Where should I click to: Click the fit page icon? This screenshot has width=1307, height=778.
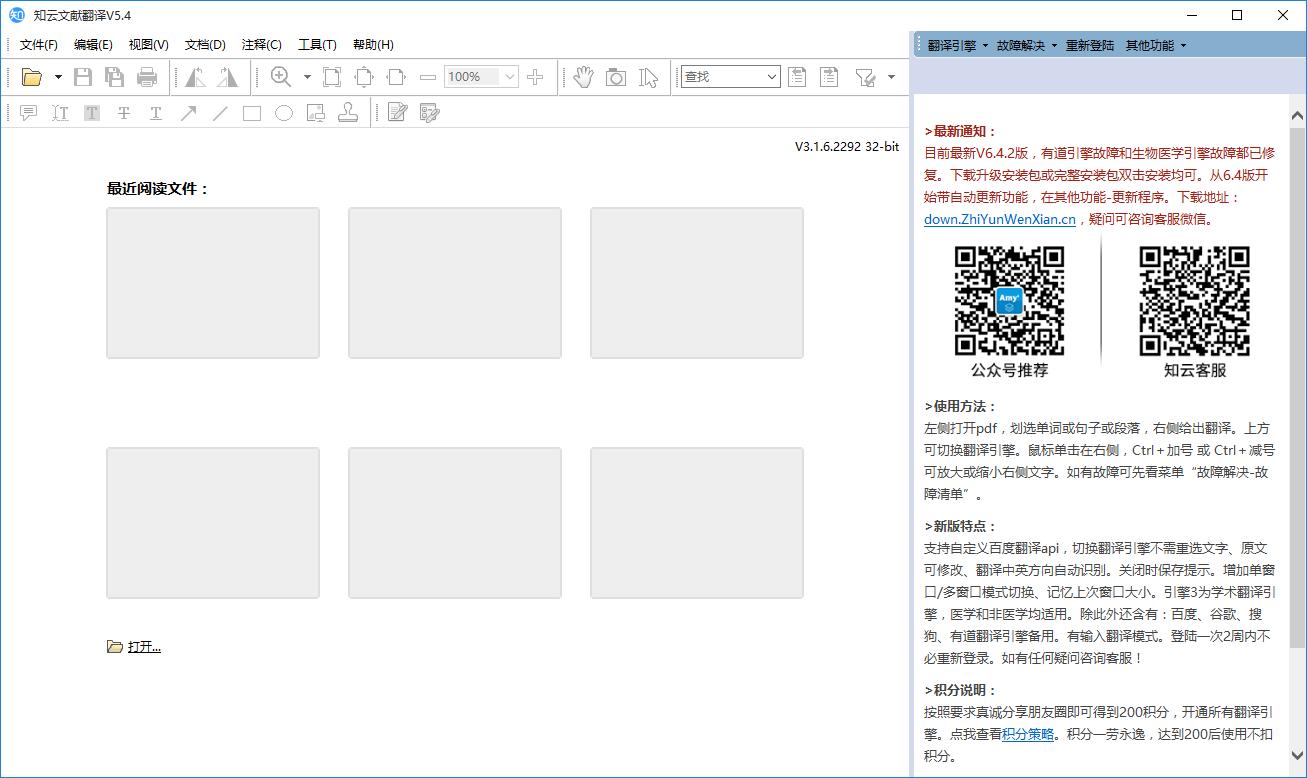point(332,77)
